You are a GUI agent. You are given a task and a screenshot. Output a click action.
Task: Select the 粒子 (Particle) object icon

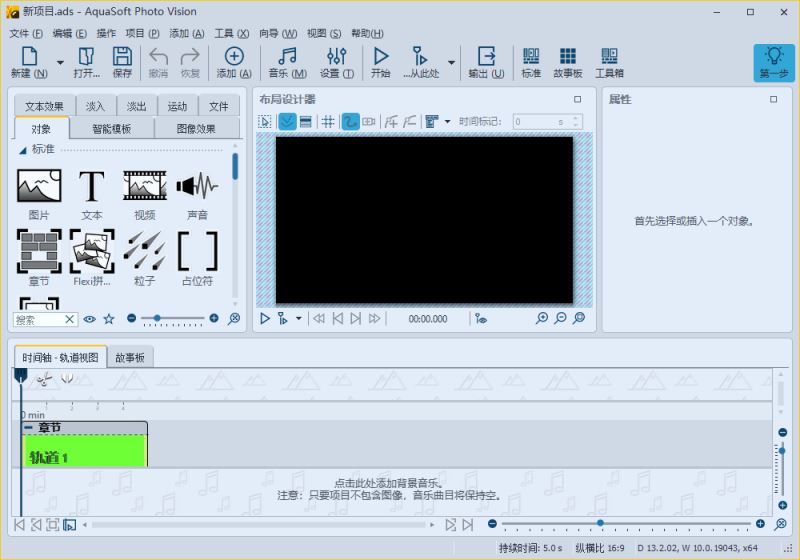144,251
